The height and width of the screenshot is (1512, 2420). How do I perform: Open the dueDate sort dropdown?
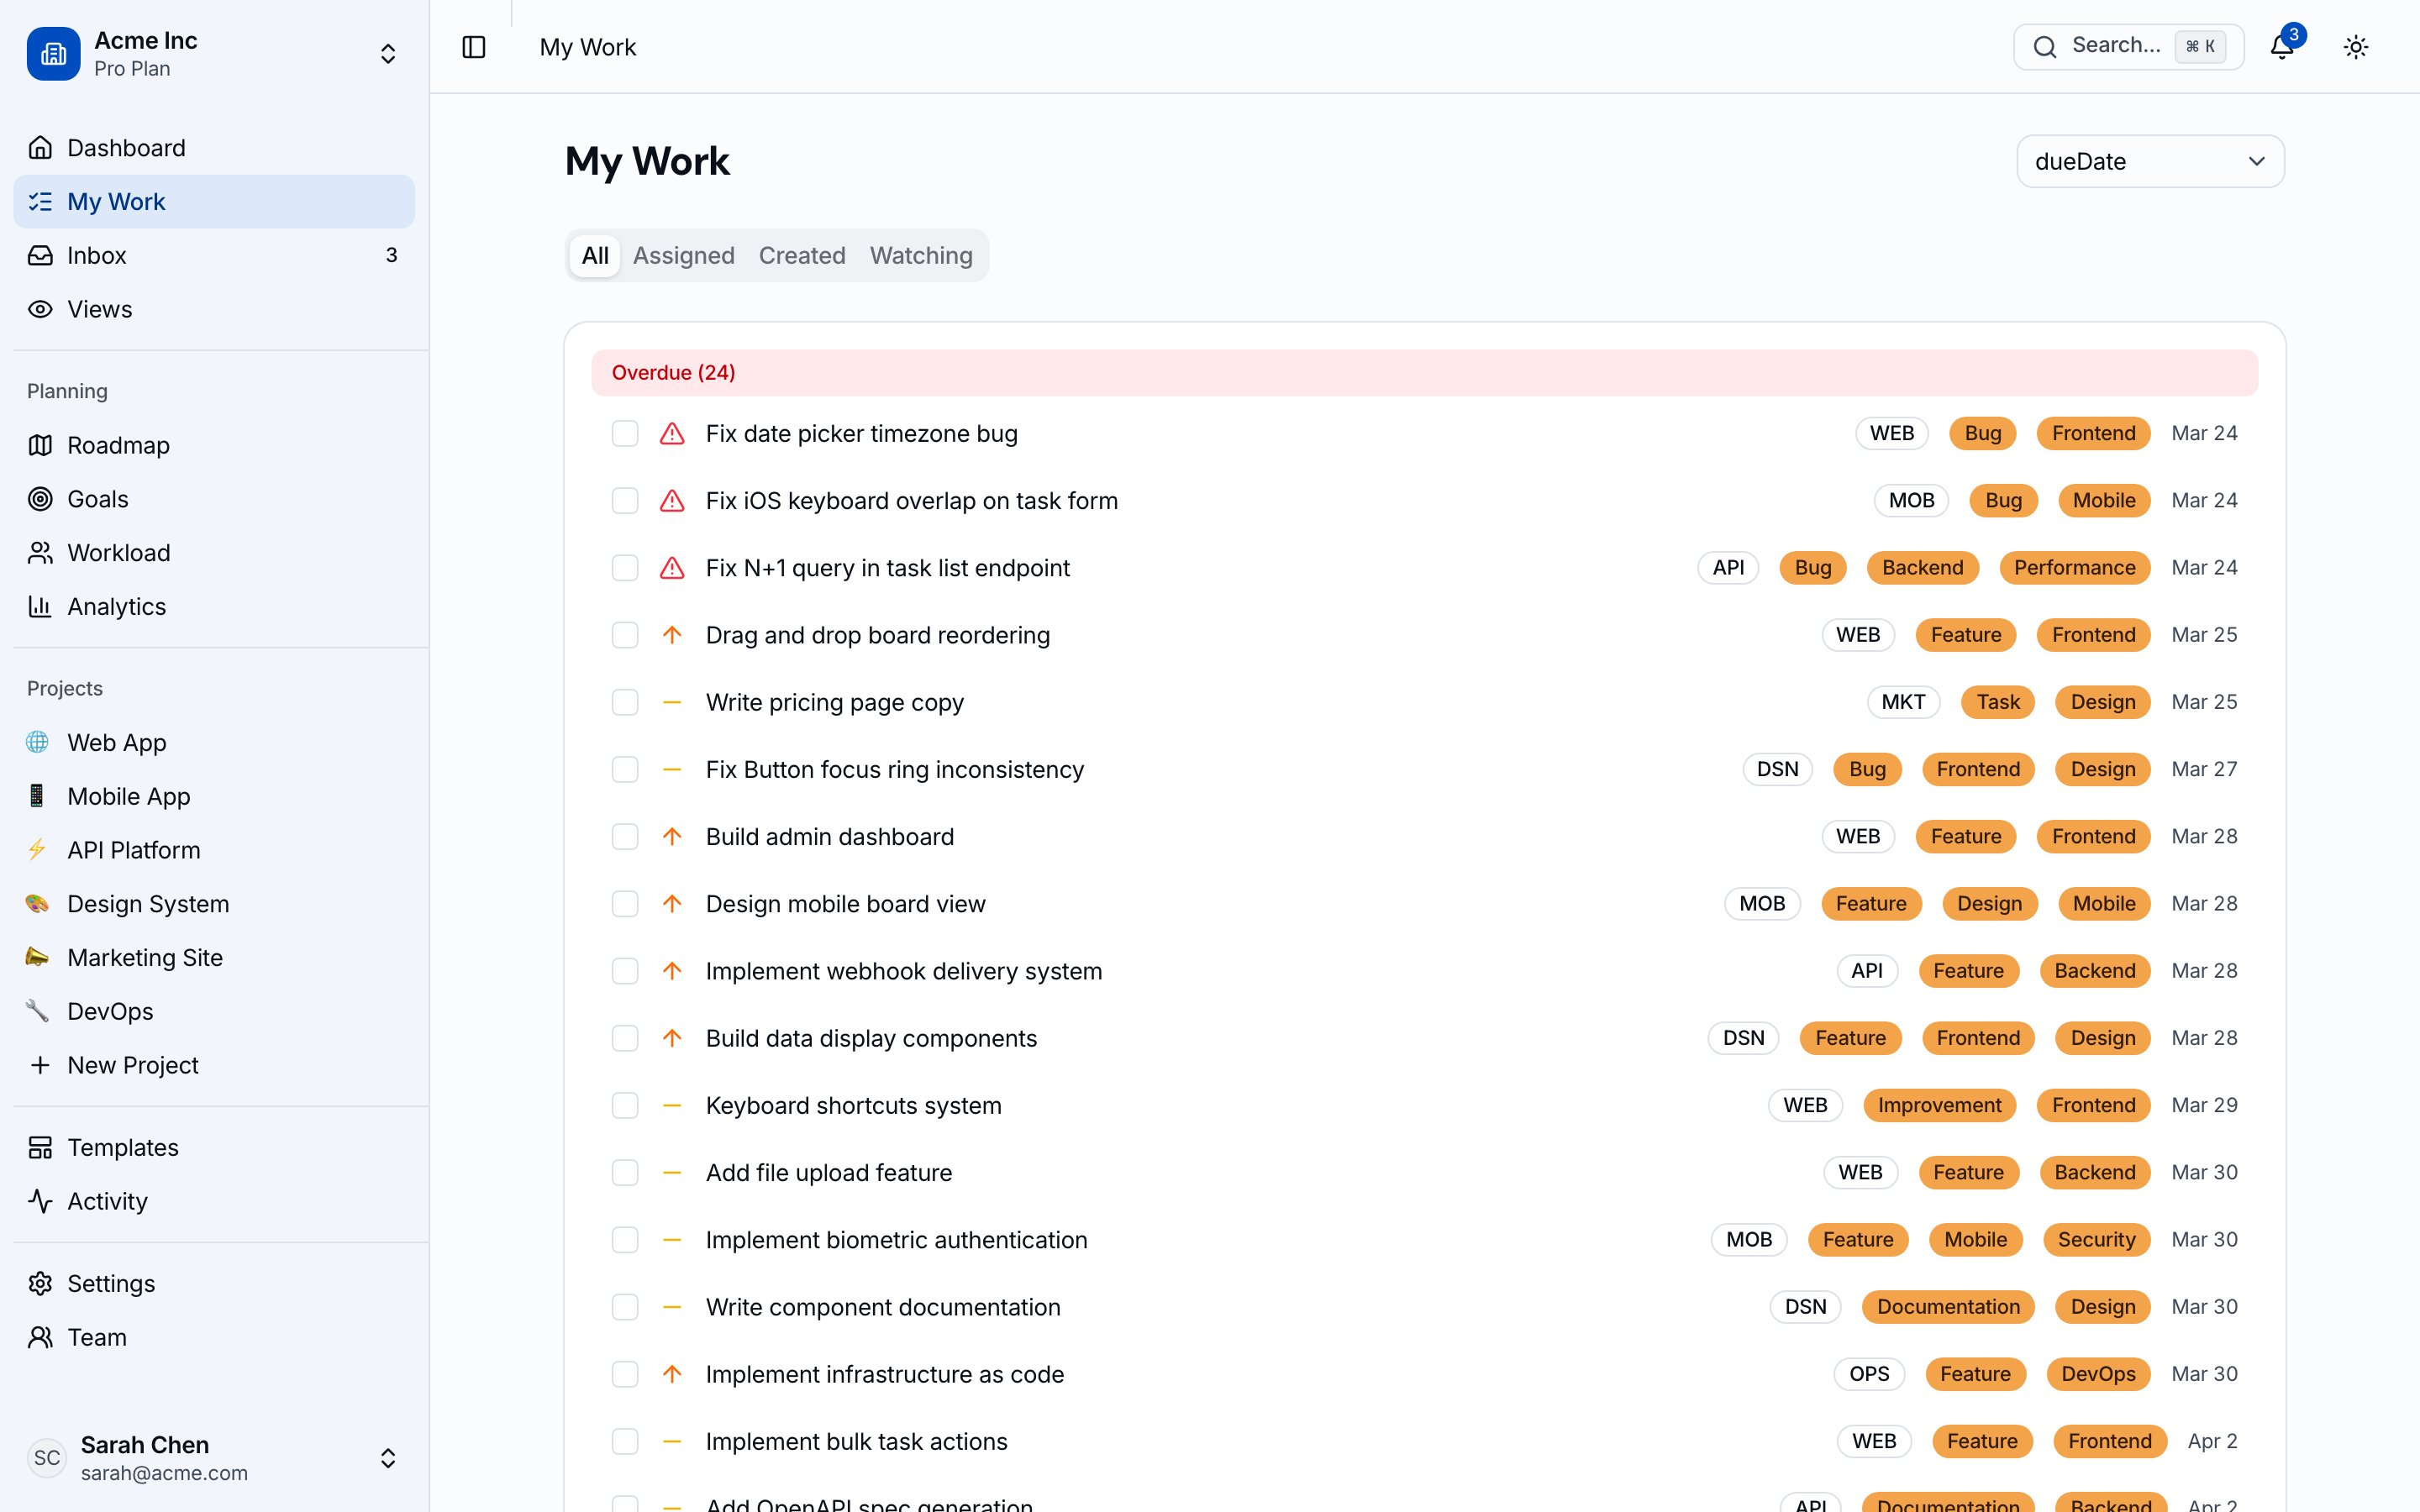coord(2150,161)
